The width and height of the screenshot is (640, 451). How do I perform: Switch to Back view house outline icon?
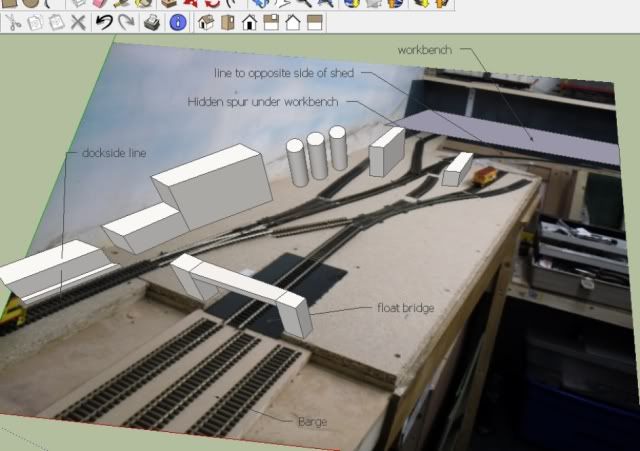click(x=293, y=22)
